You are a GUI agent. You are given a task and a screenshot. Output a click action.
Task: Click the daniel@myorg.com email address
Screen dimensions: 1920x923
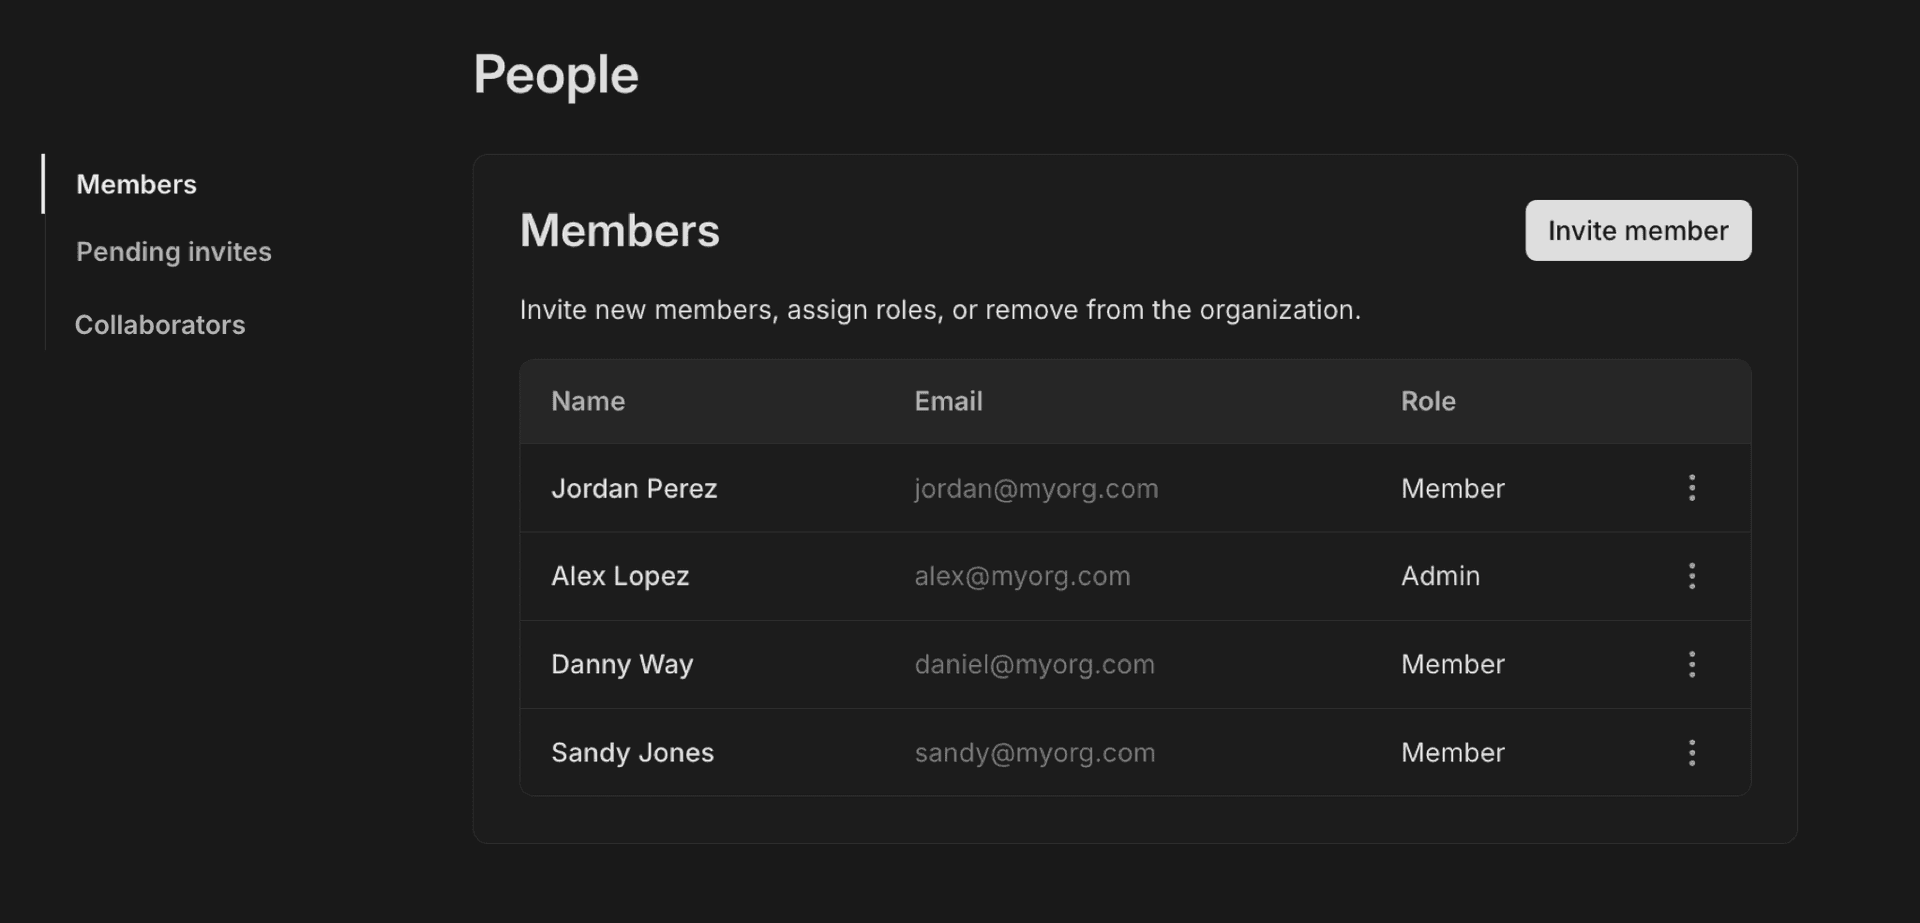click(1034, 664)
